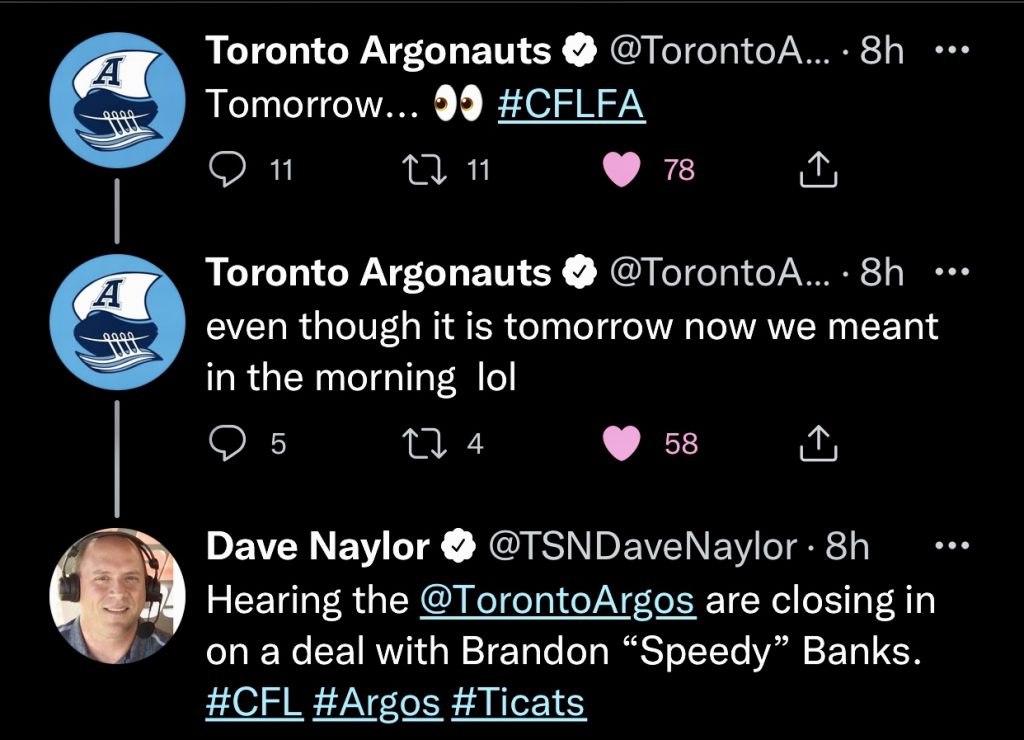Open the #CFL hashtag link
1024x740 pixels.
253,702
